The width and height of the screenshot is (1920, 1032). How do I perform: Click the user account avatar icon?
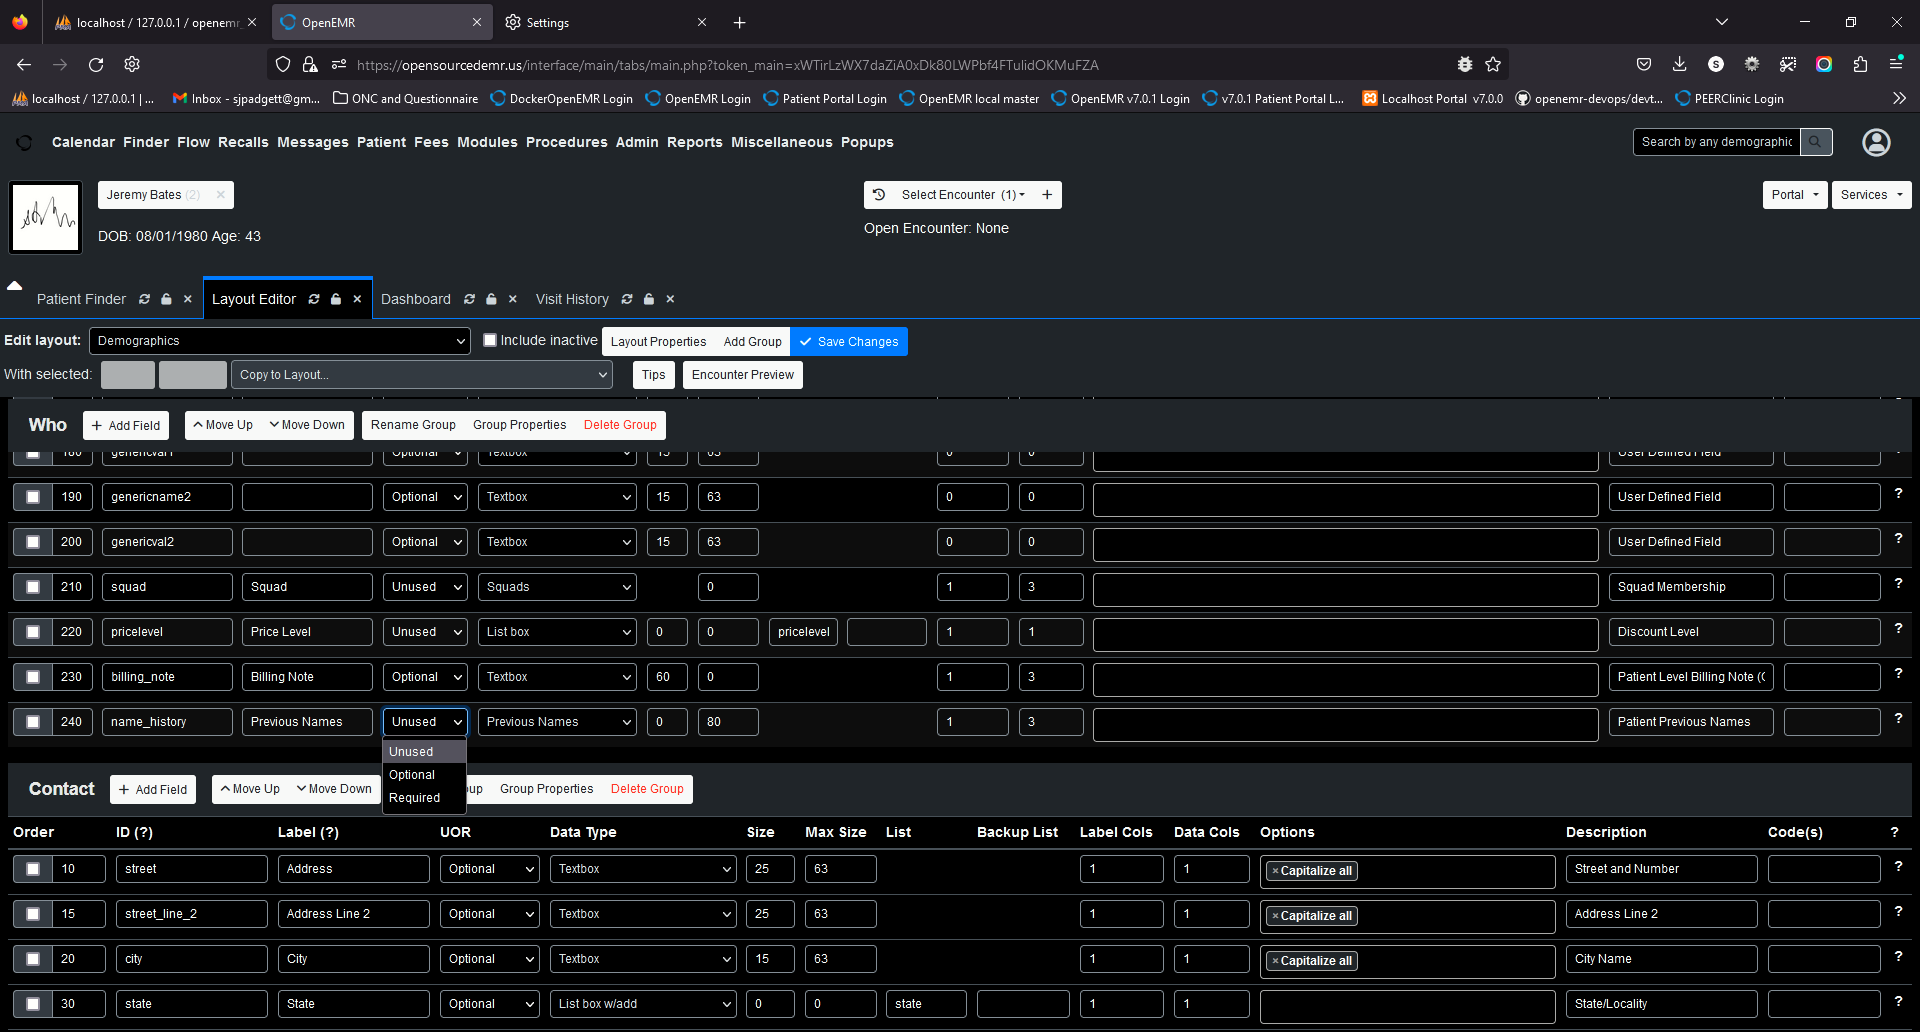[1876, 142]
